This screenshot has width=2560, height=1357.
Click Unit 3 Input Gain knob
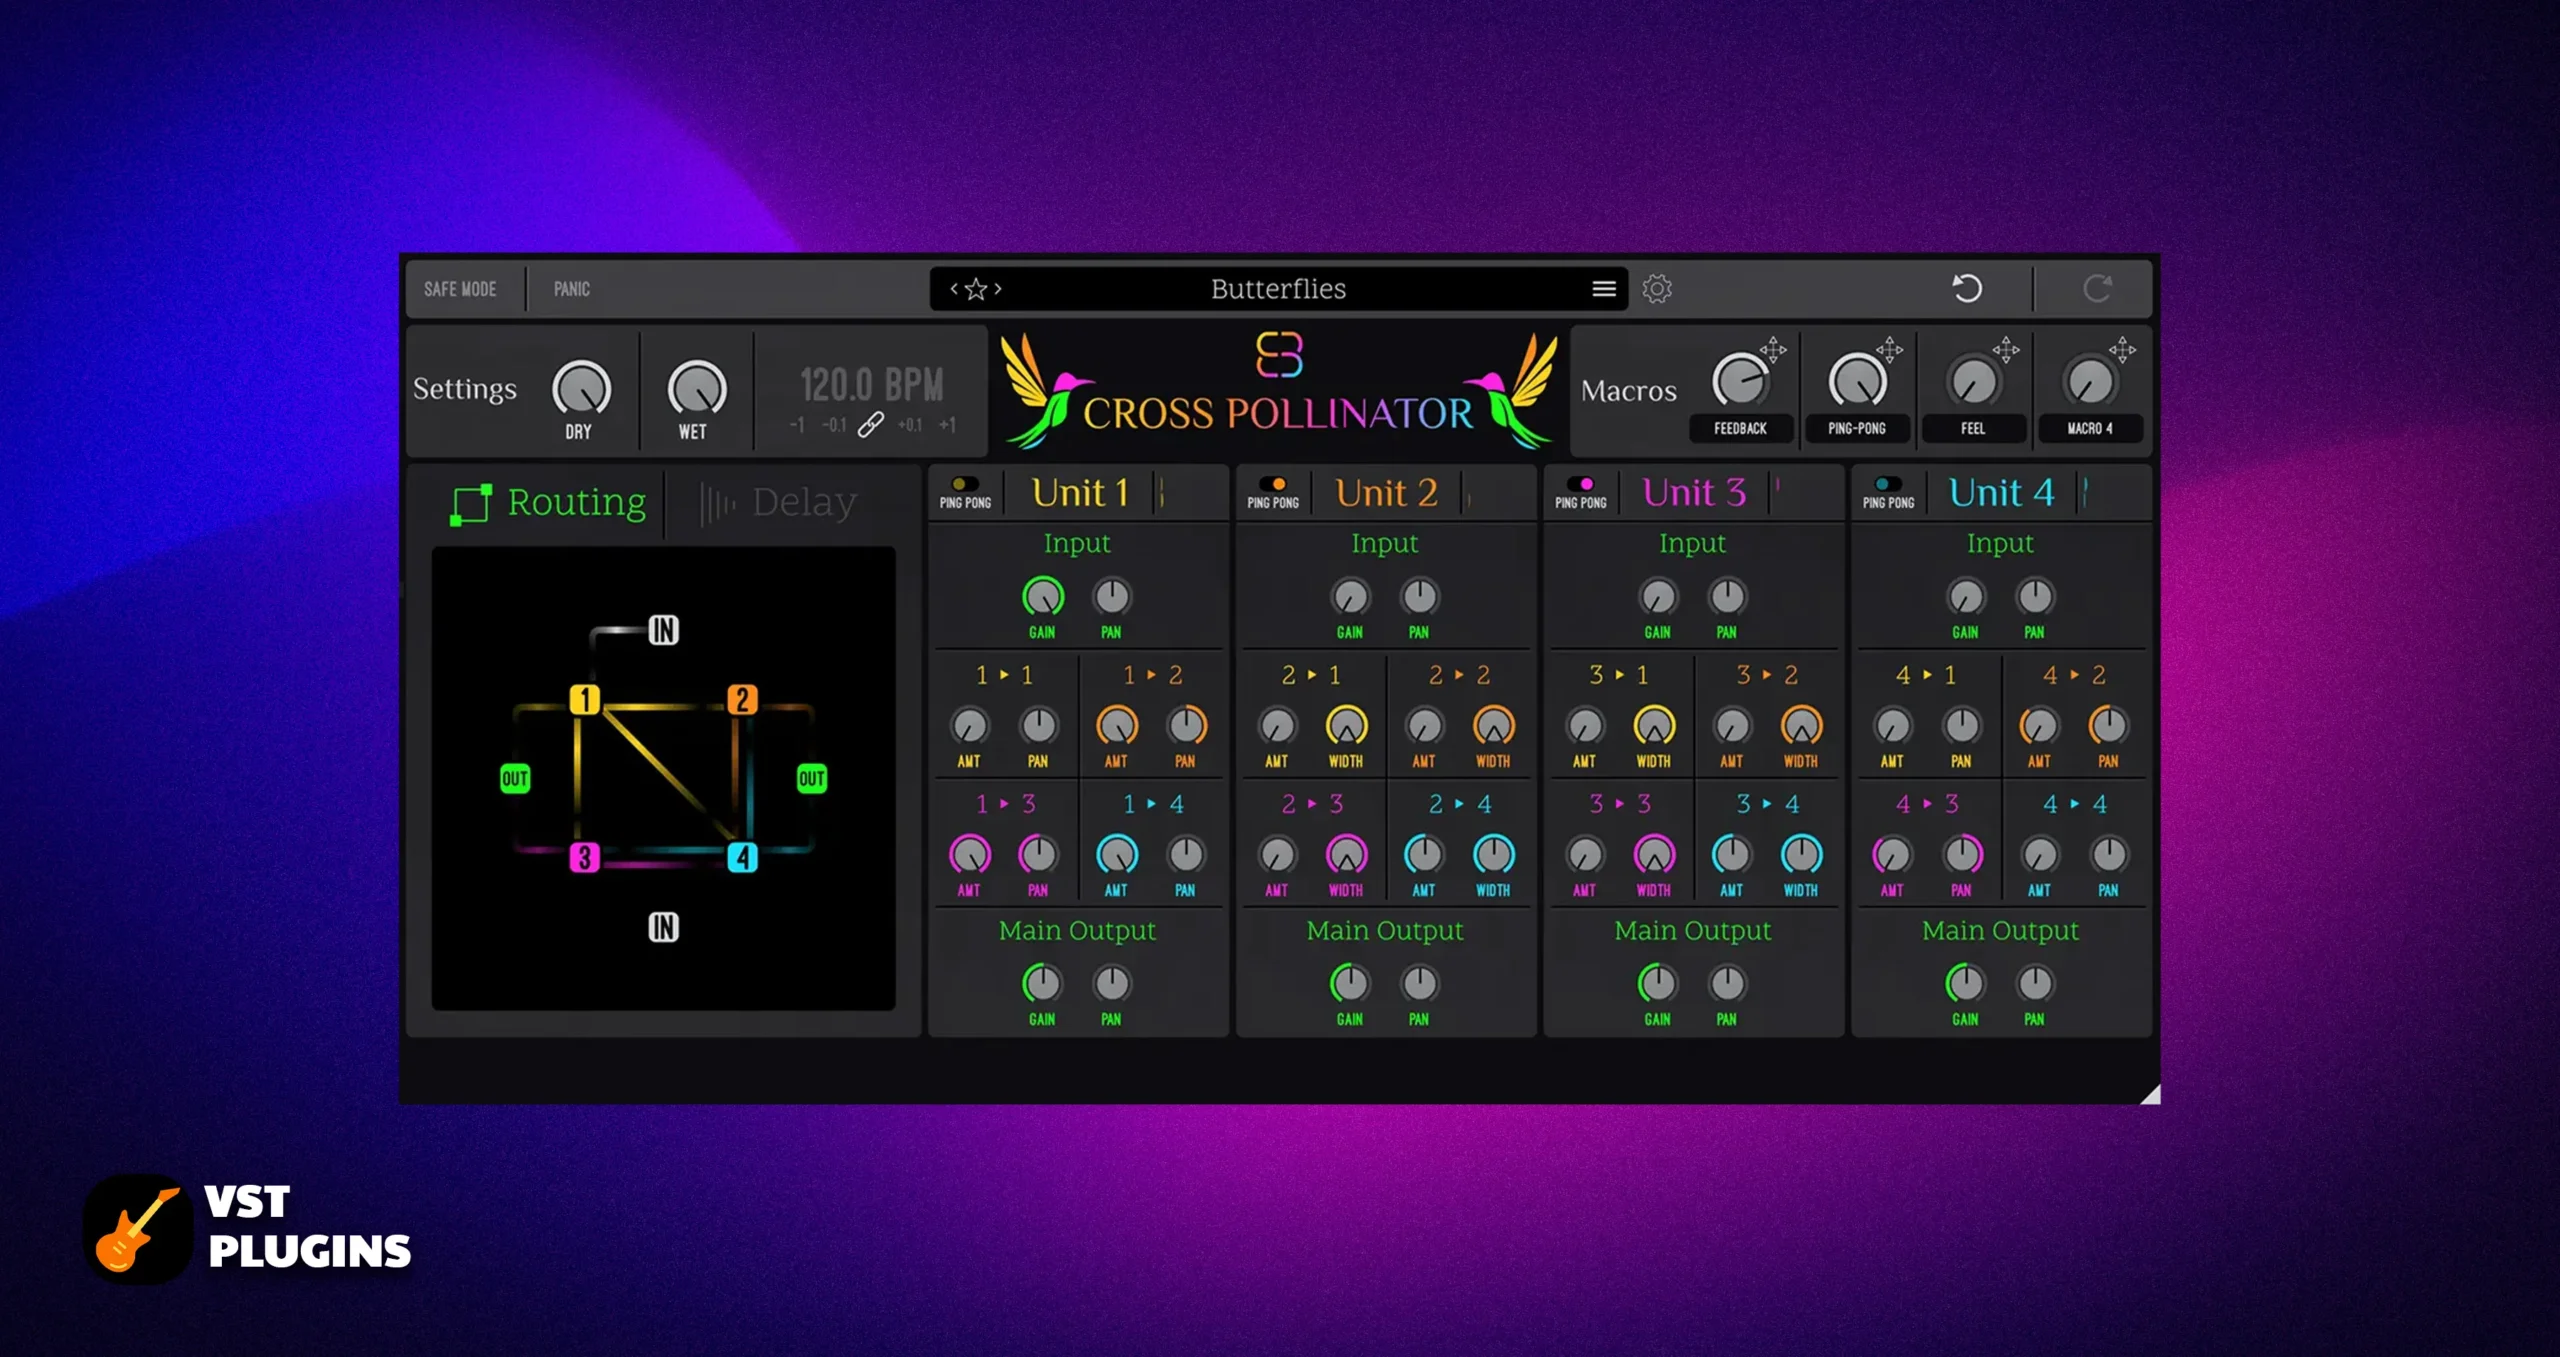pos(1658,597)
